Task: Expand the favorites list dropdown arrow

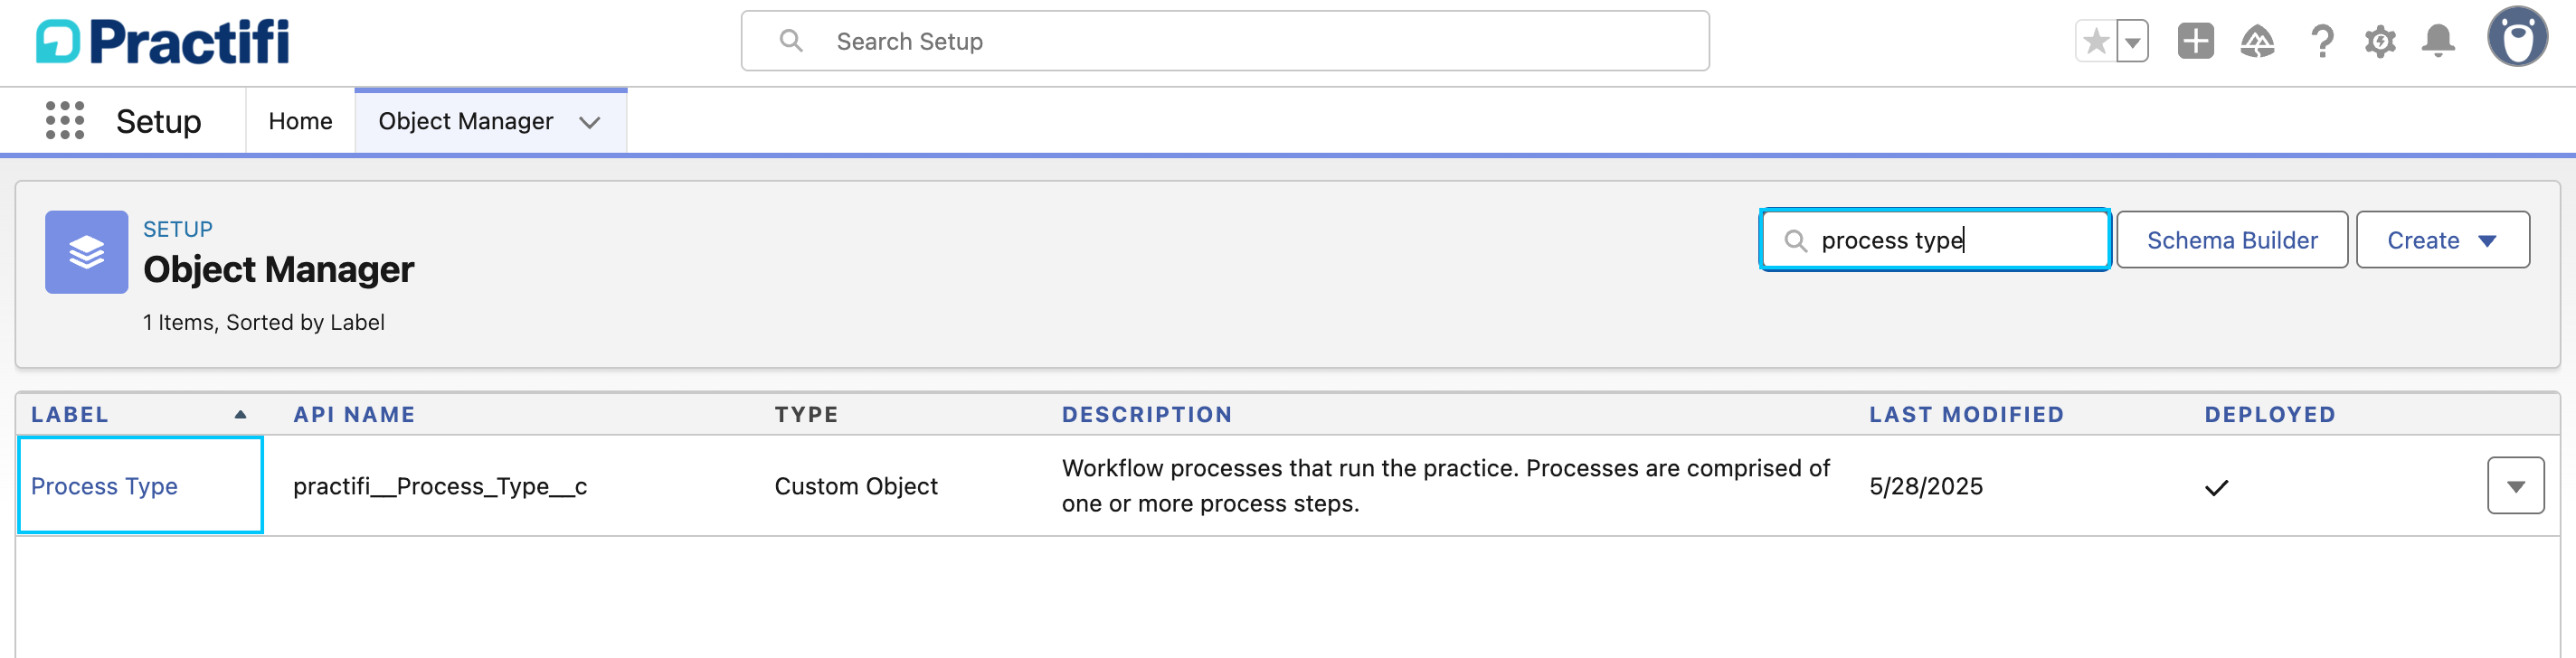Action: 2133,42
